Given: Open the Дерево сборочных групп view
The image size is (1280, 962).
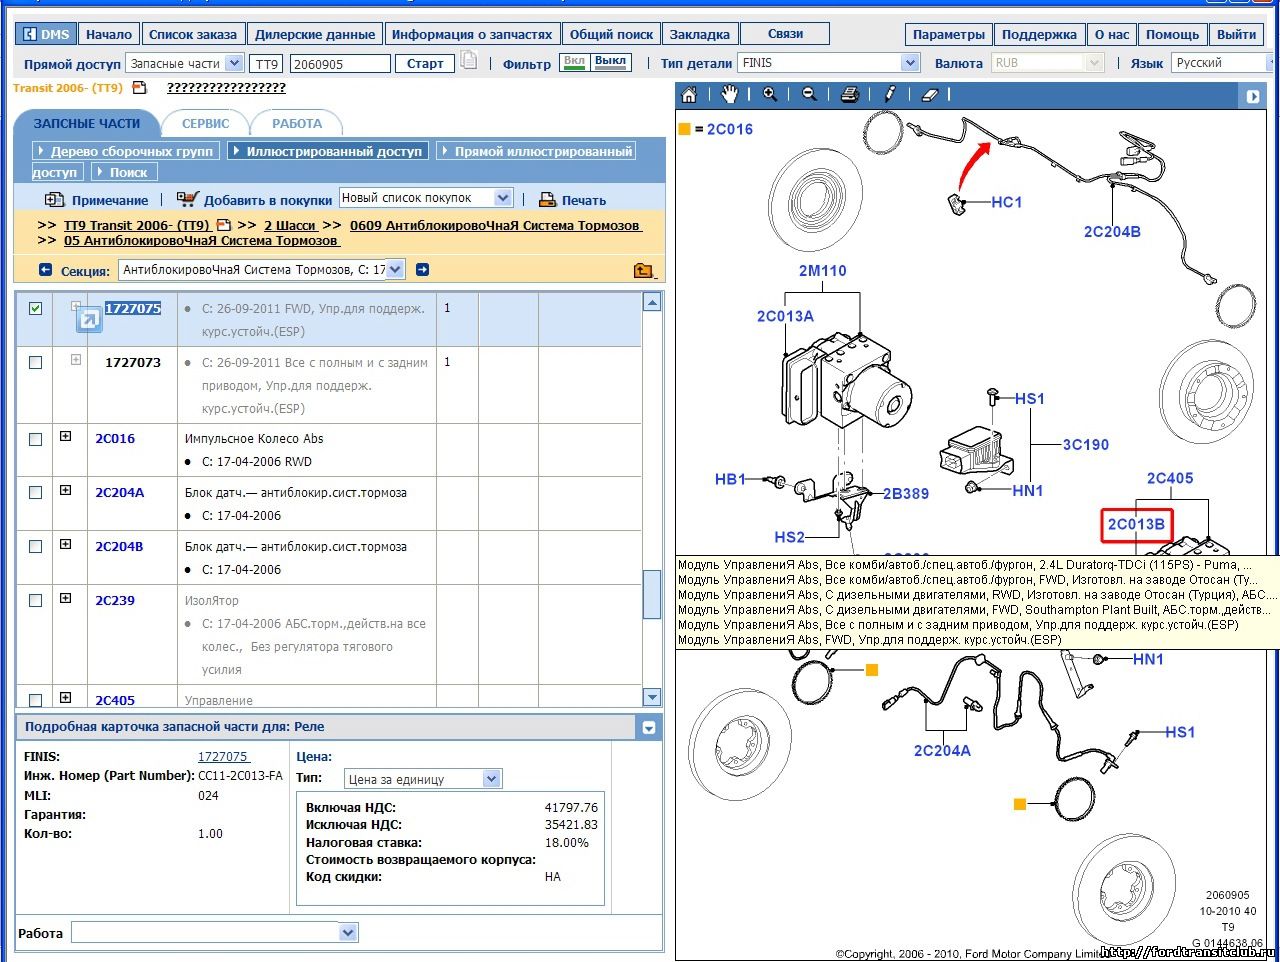Looking at the screenshot, I should coord(126,151).
